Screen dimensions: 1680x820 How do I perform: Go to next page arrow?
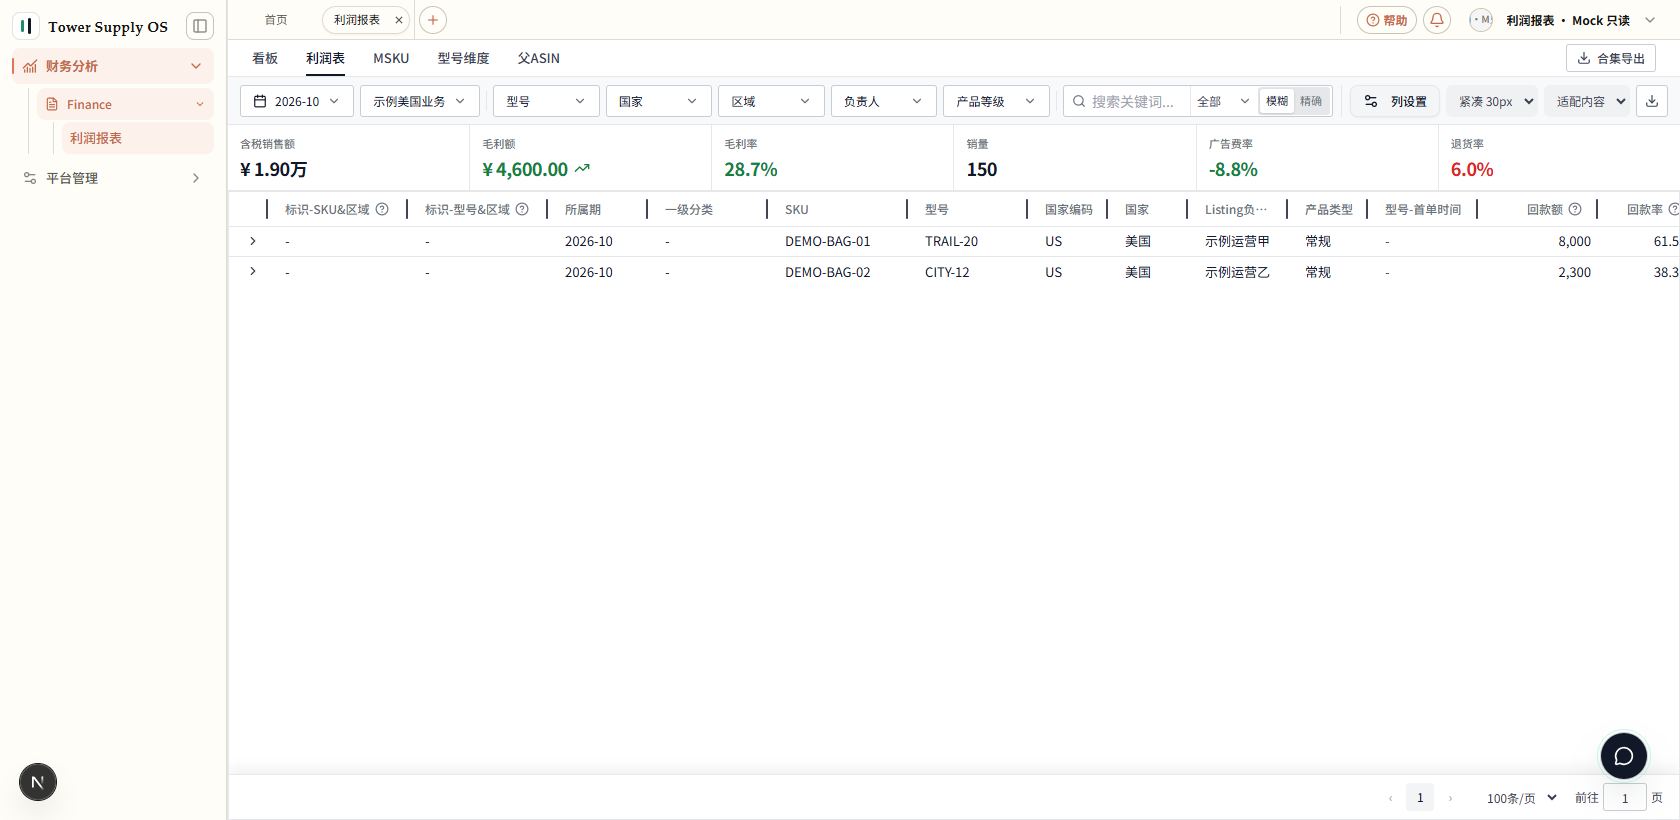tap(1450, 798)
